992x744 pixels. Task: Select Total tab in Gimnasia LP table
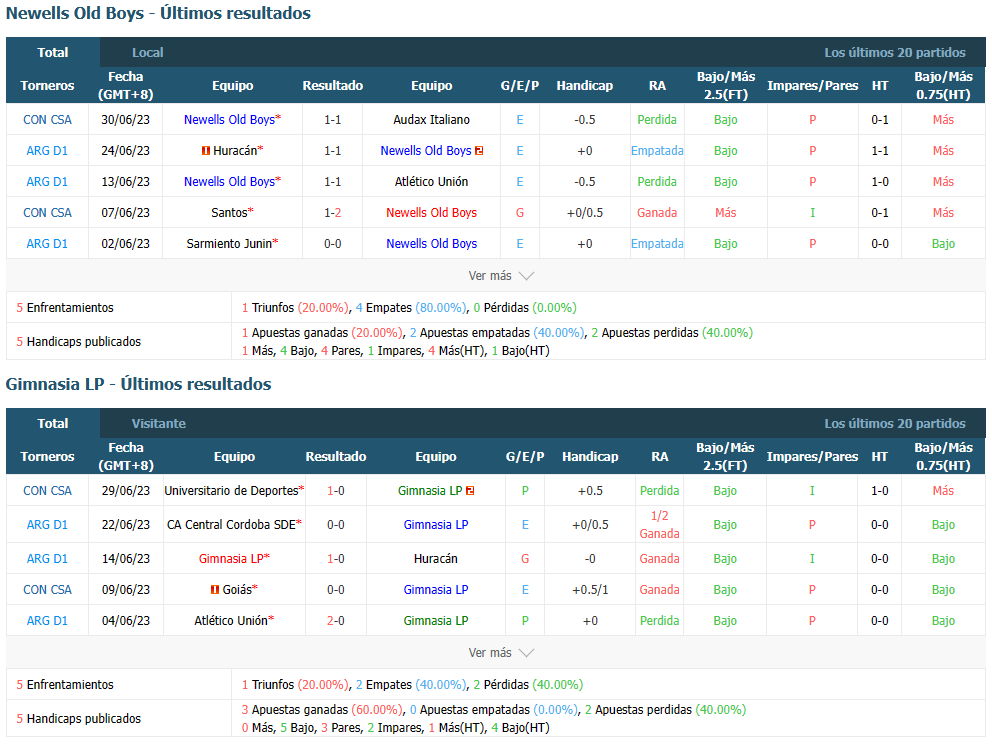click(53, 423)
